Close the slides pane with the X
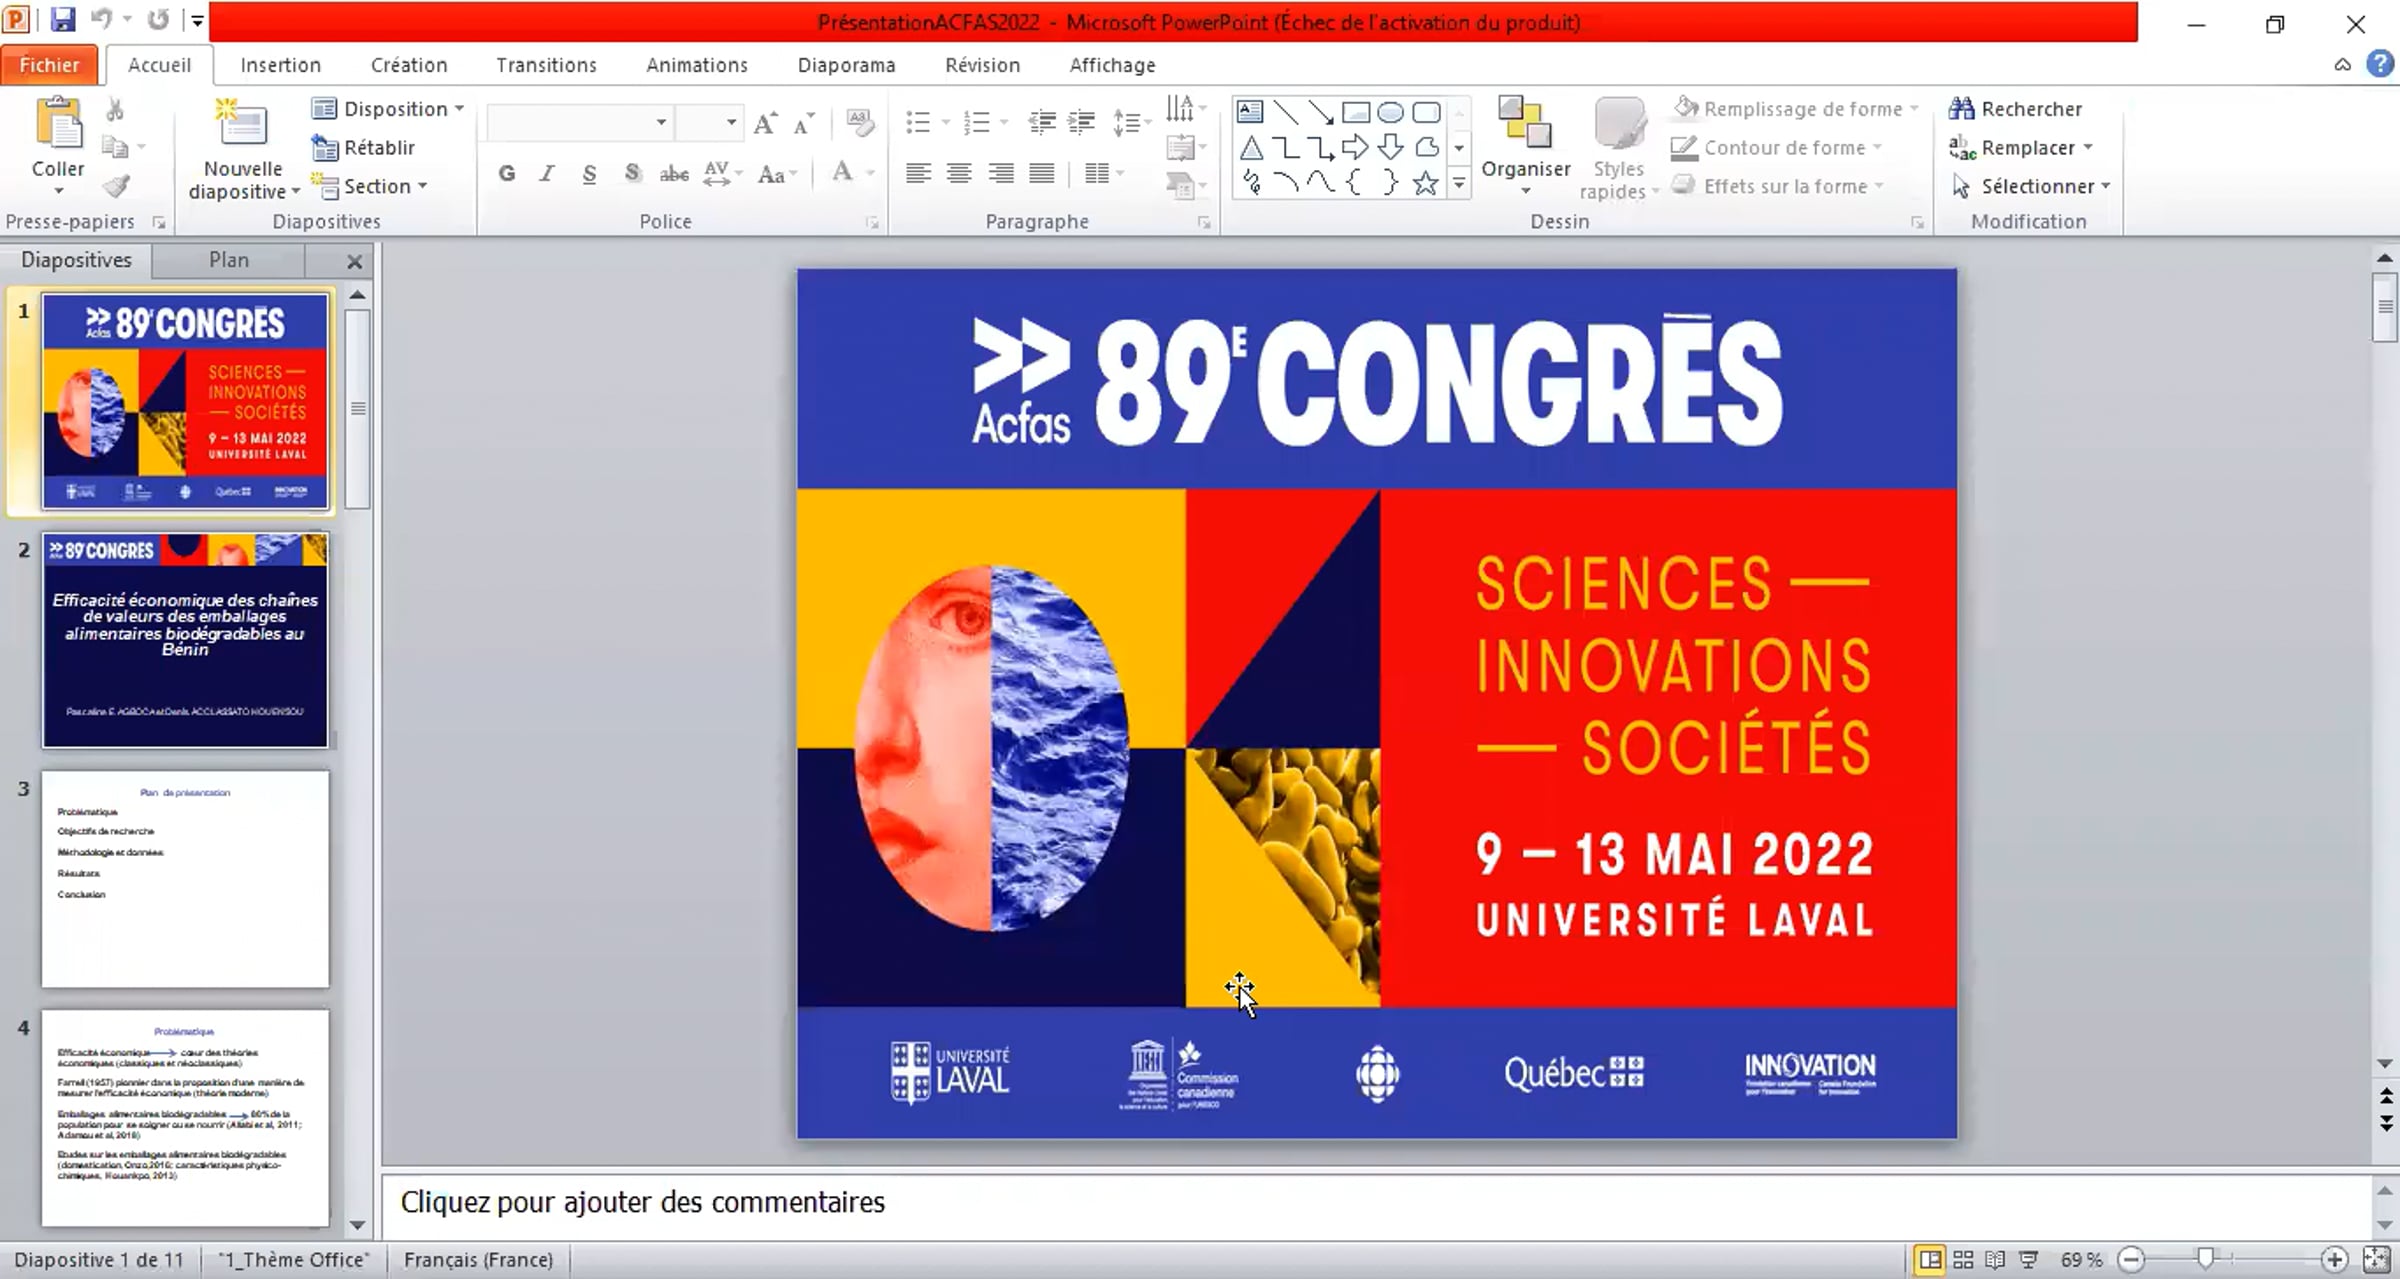The image size is (2400, 1279). click(354, 262)
